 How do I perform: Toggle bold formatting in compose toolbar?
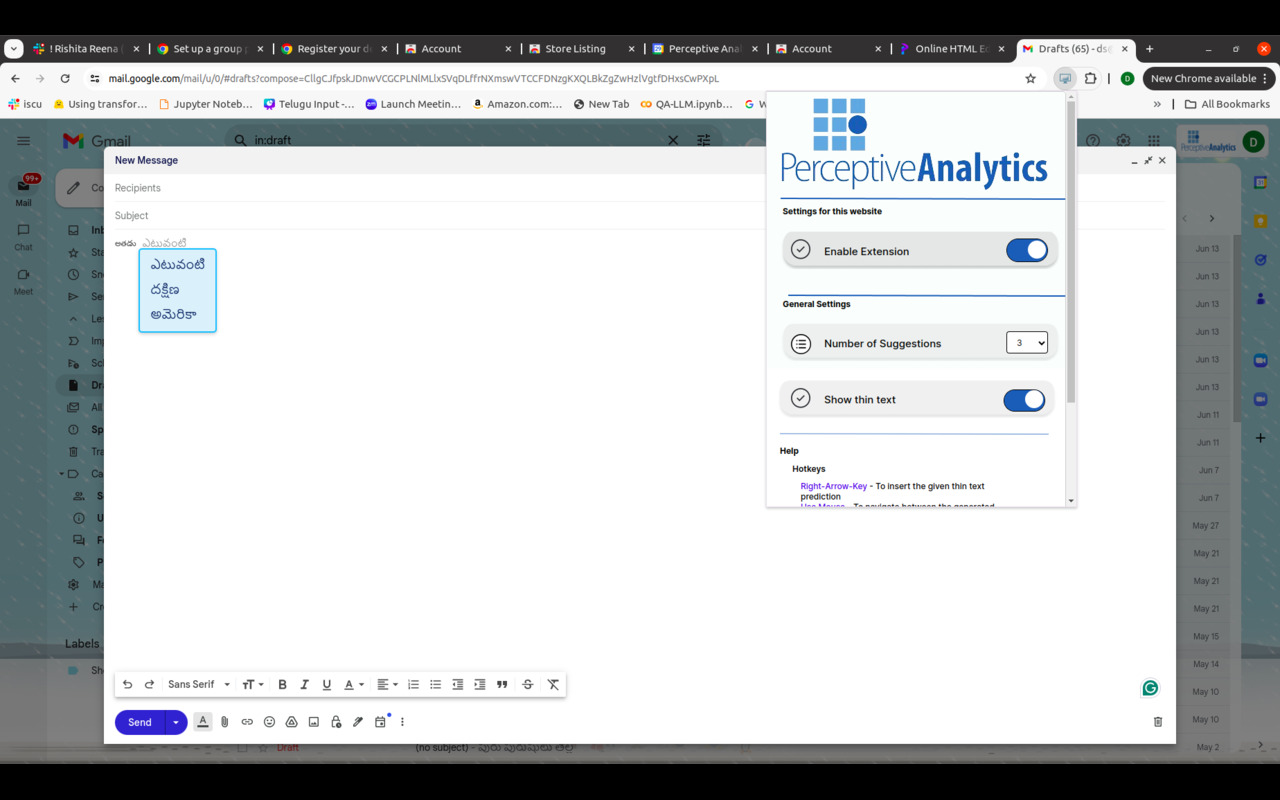(x=282, y=684)
